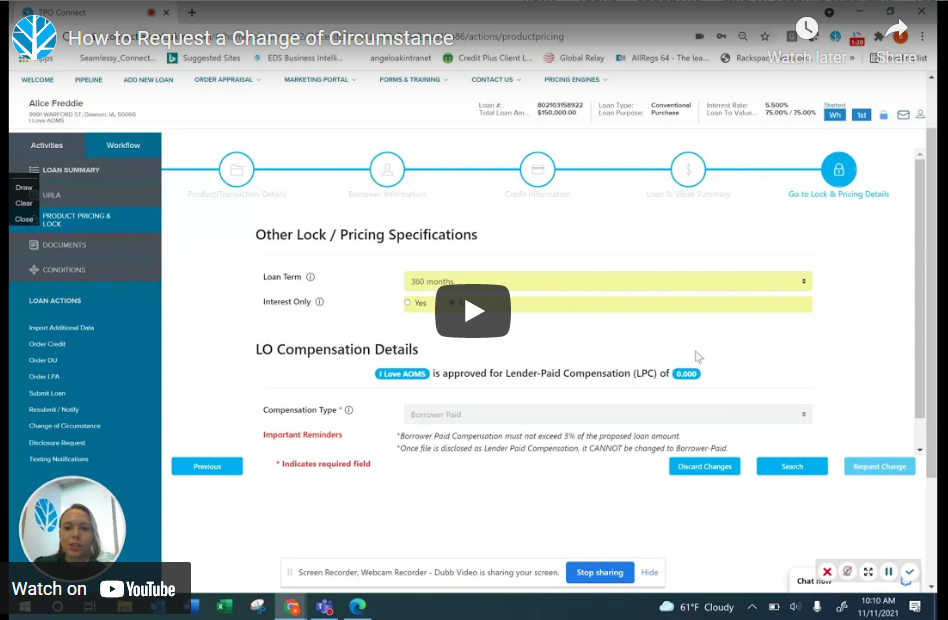Image resolution: width=948 pixels, height=620 pixels.
Task: Expand the bookmarks overflow chevron
Action: coord(852,58)
